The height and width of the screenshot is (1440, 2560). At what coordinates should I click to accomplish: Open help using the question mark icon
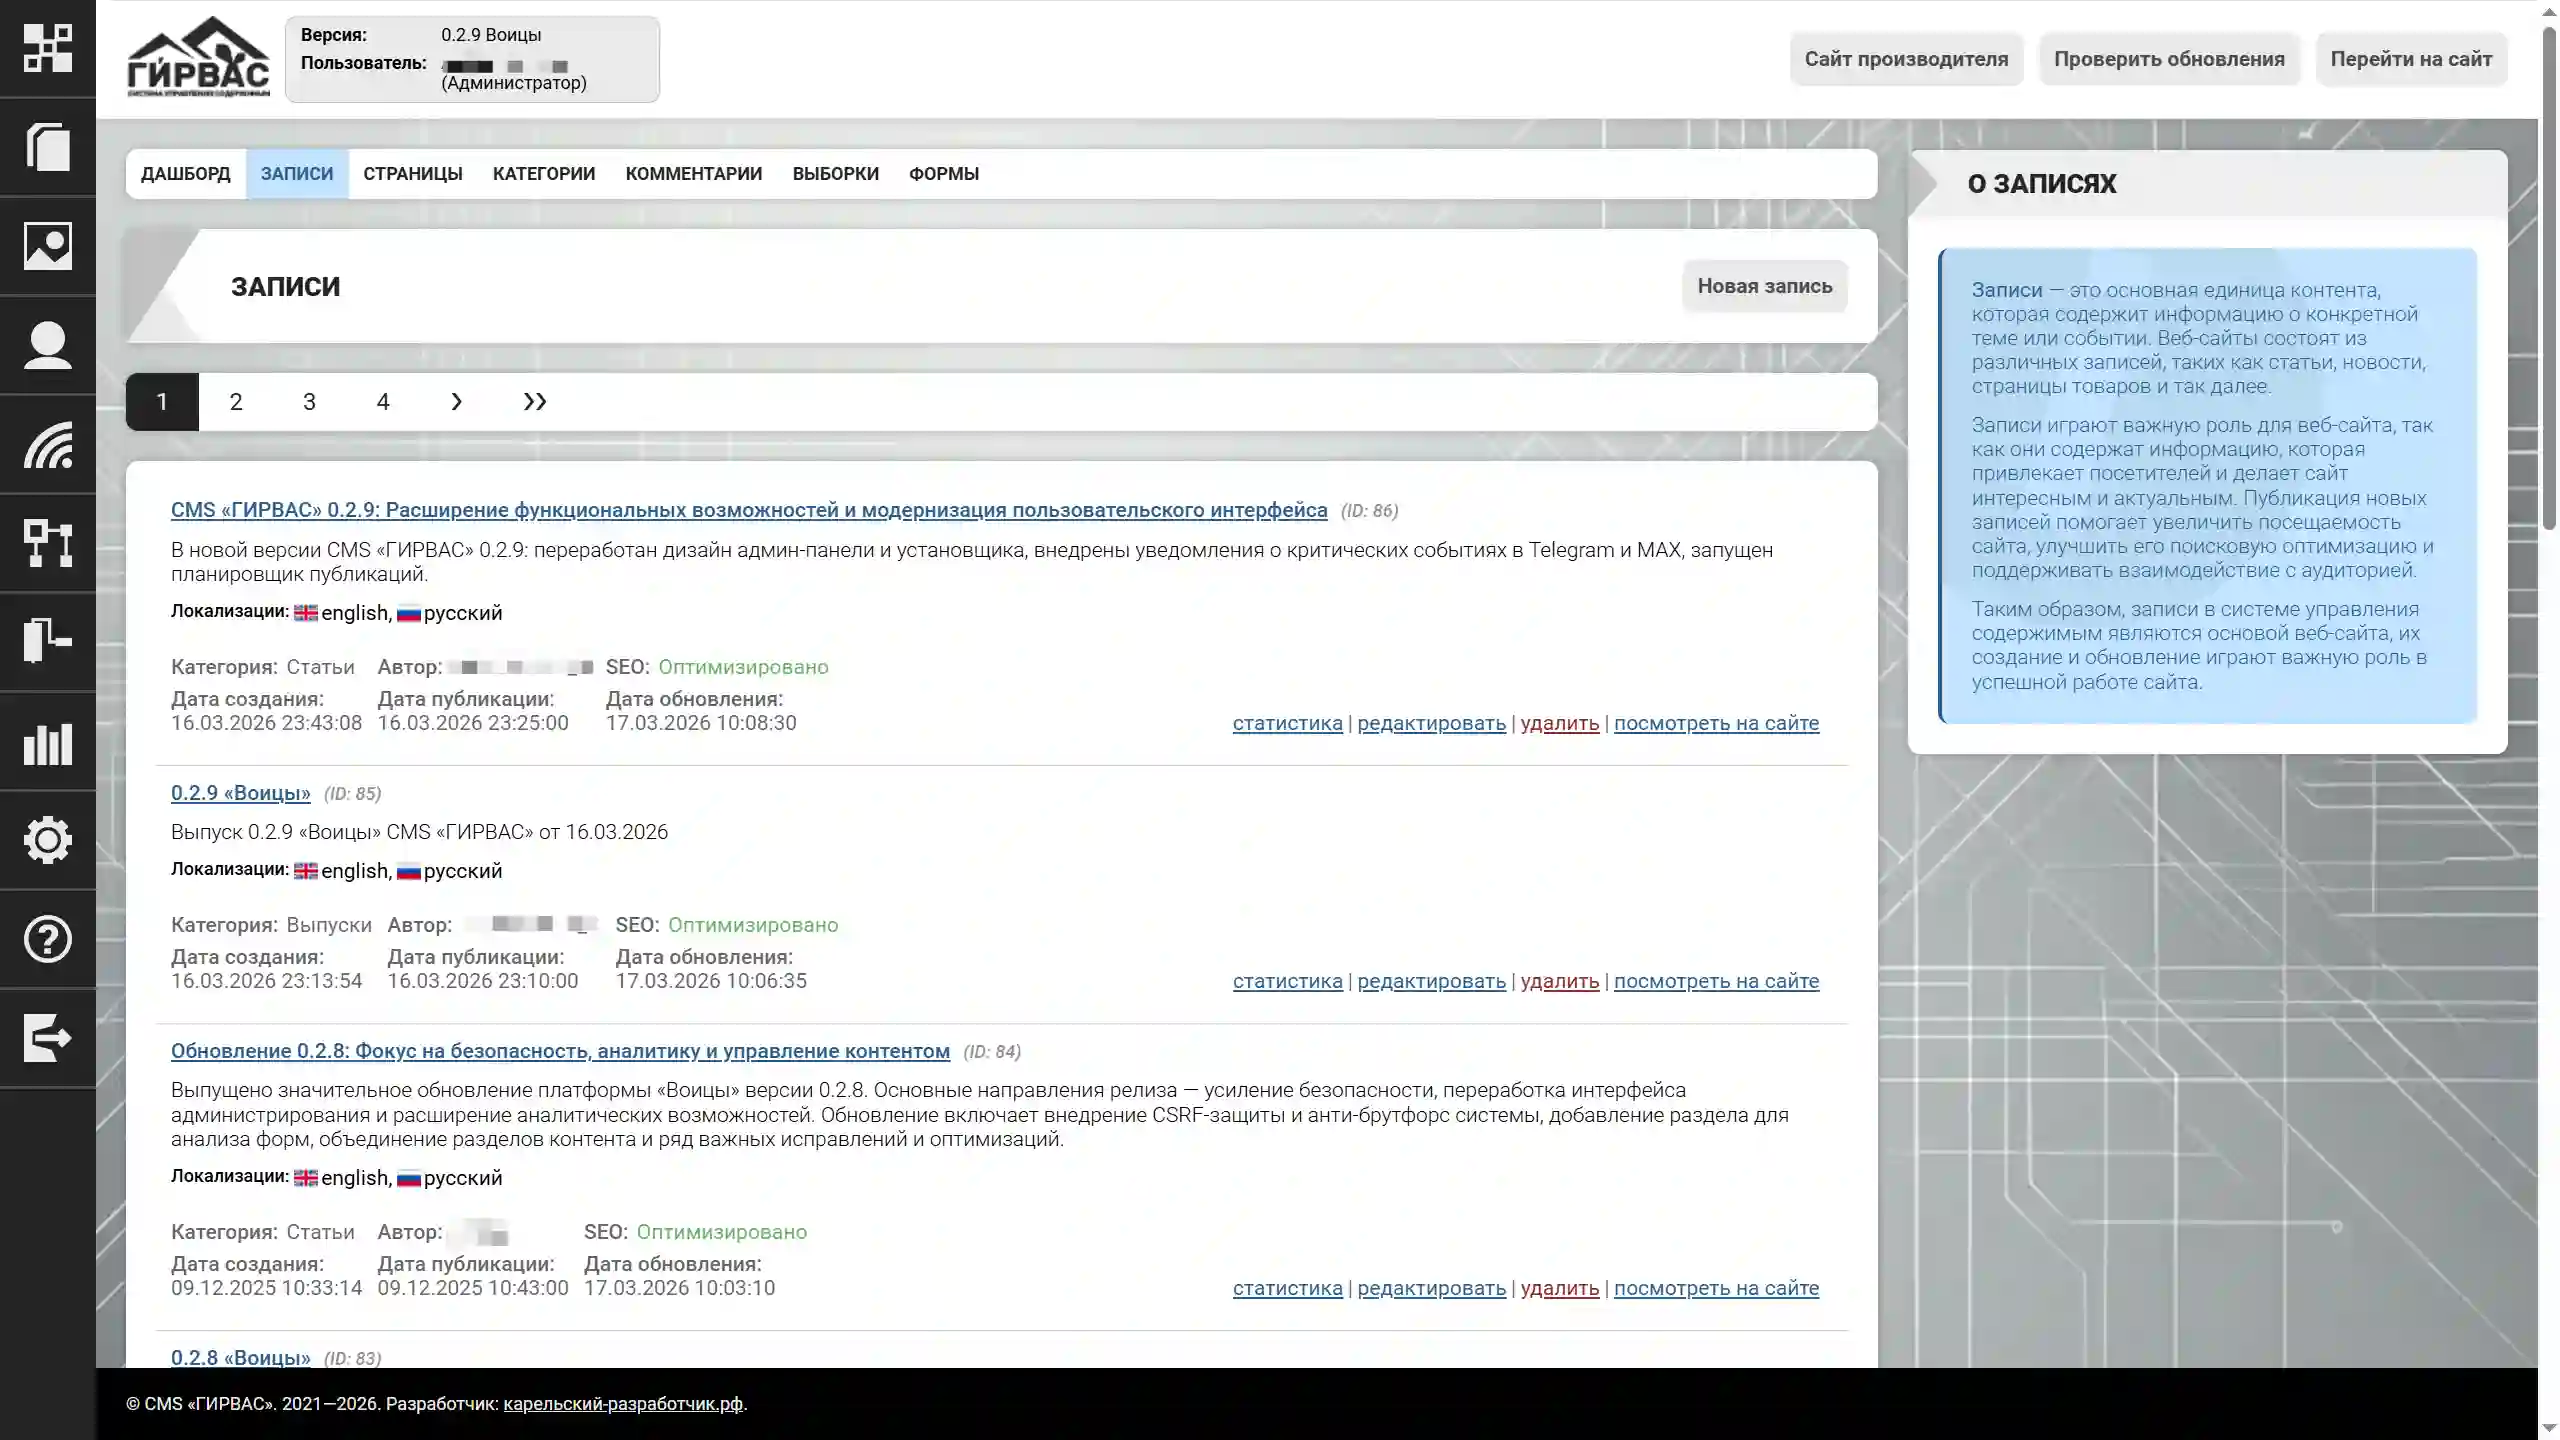point(48,939)
